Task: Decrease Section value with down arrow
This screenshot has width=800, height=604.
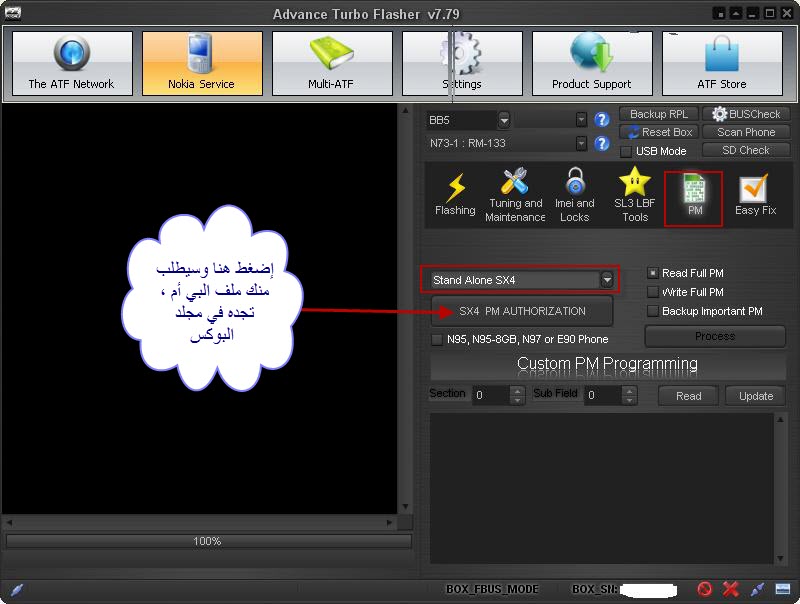Action: tap(517, 400)
